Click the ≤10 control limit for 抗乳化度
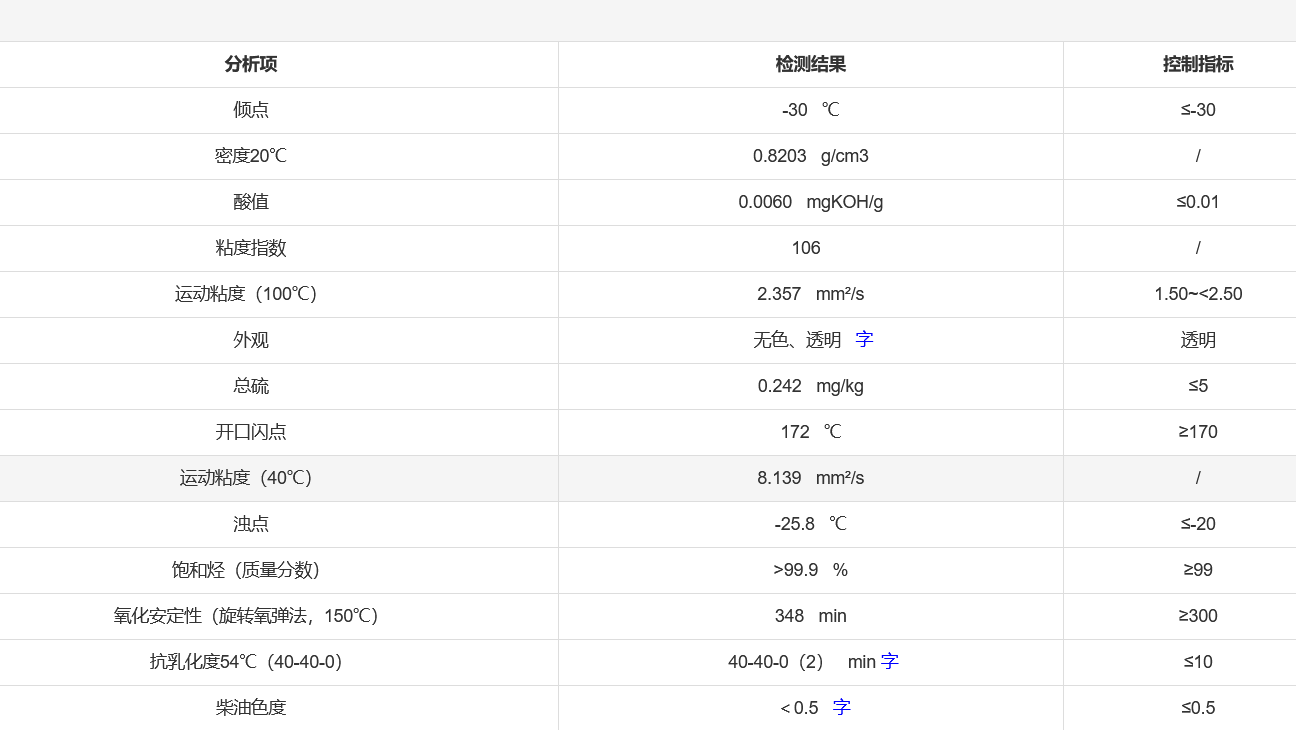Screen dimensions: 1296x730 pyautogui.click(x=1197, y=662)
